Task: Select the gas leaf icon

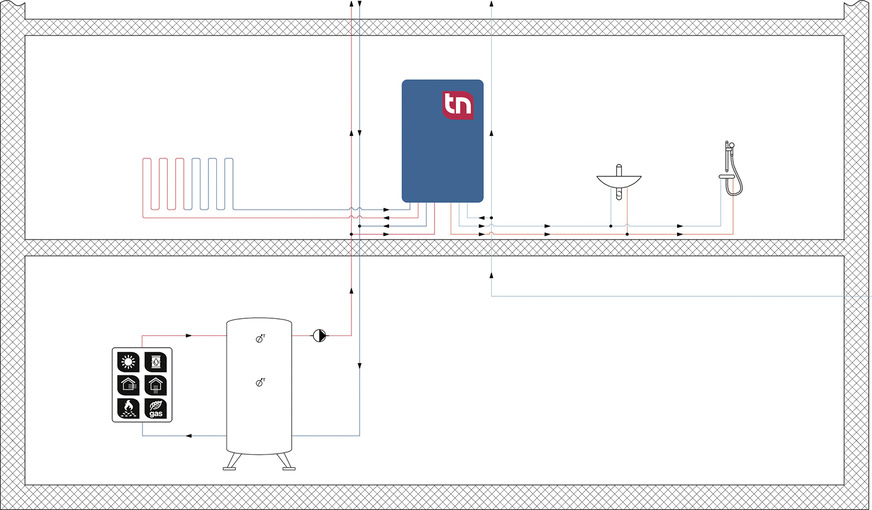Action: click(155, 408)
